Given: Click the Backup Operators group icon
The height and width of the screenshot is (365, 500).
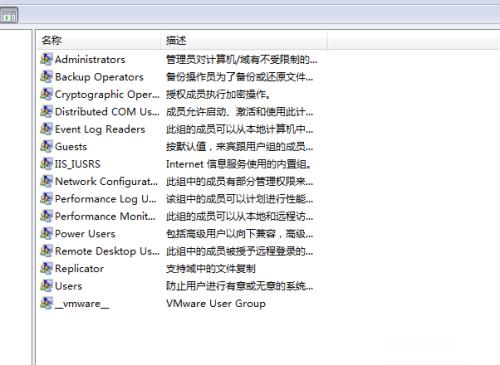Looking at the screenshot, I should point(46,77).
